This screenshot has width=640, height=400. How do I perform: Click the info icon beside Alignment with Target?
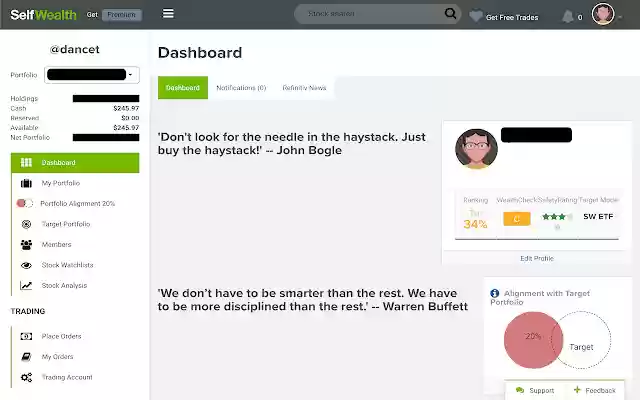point(495,293)
